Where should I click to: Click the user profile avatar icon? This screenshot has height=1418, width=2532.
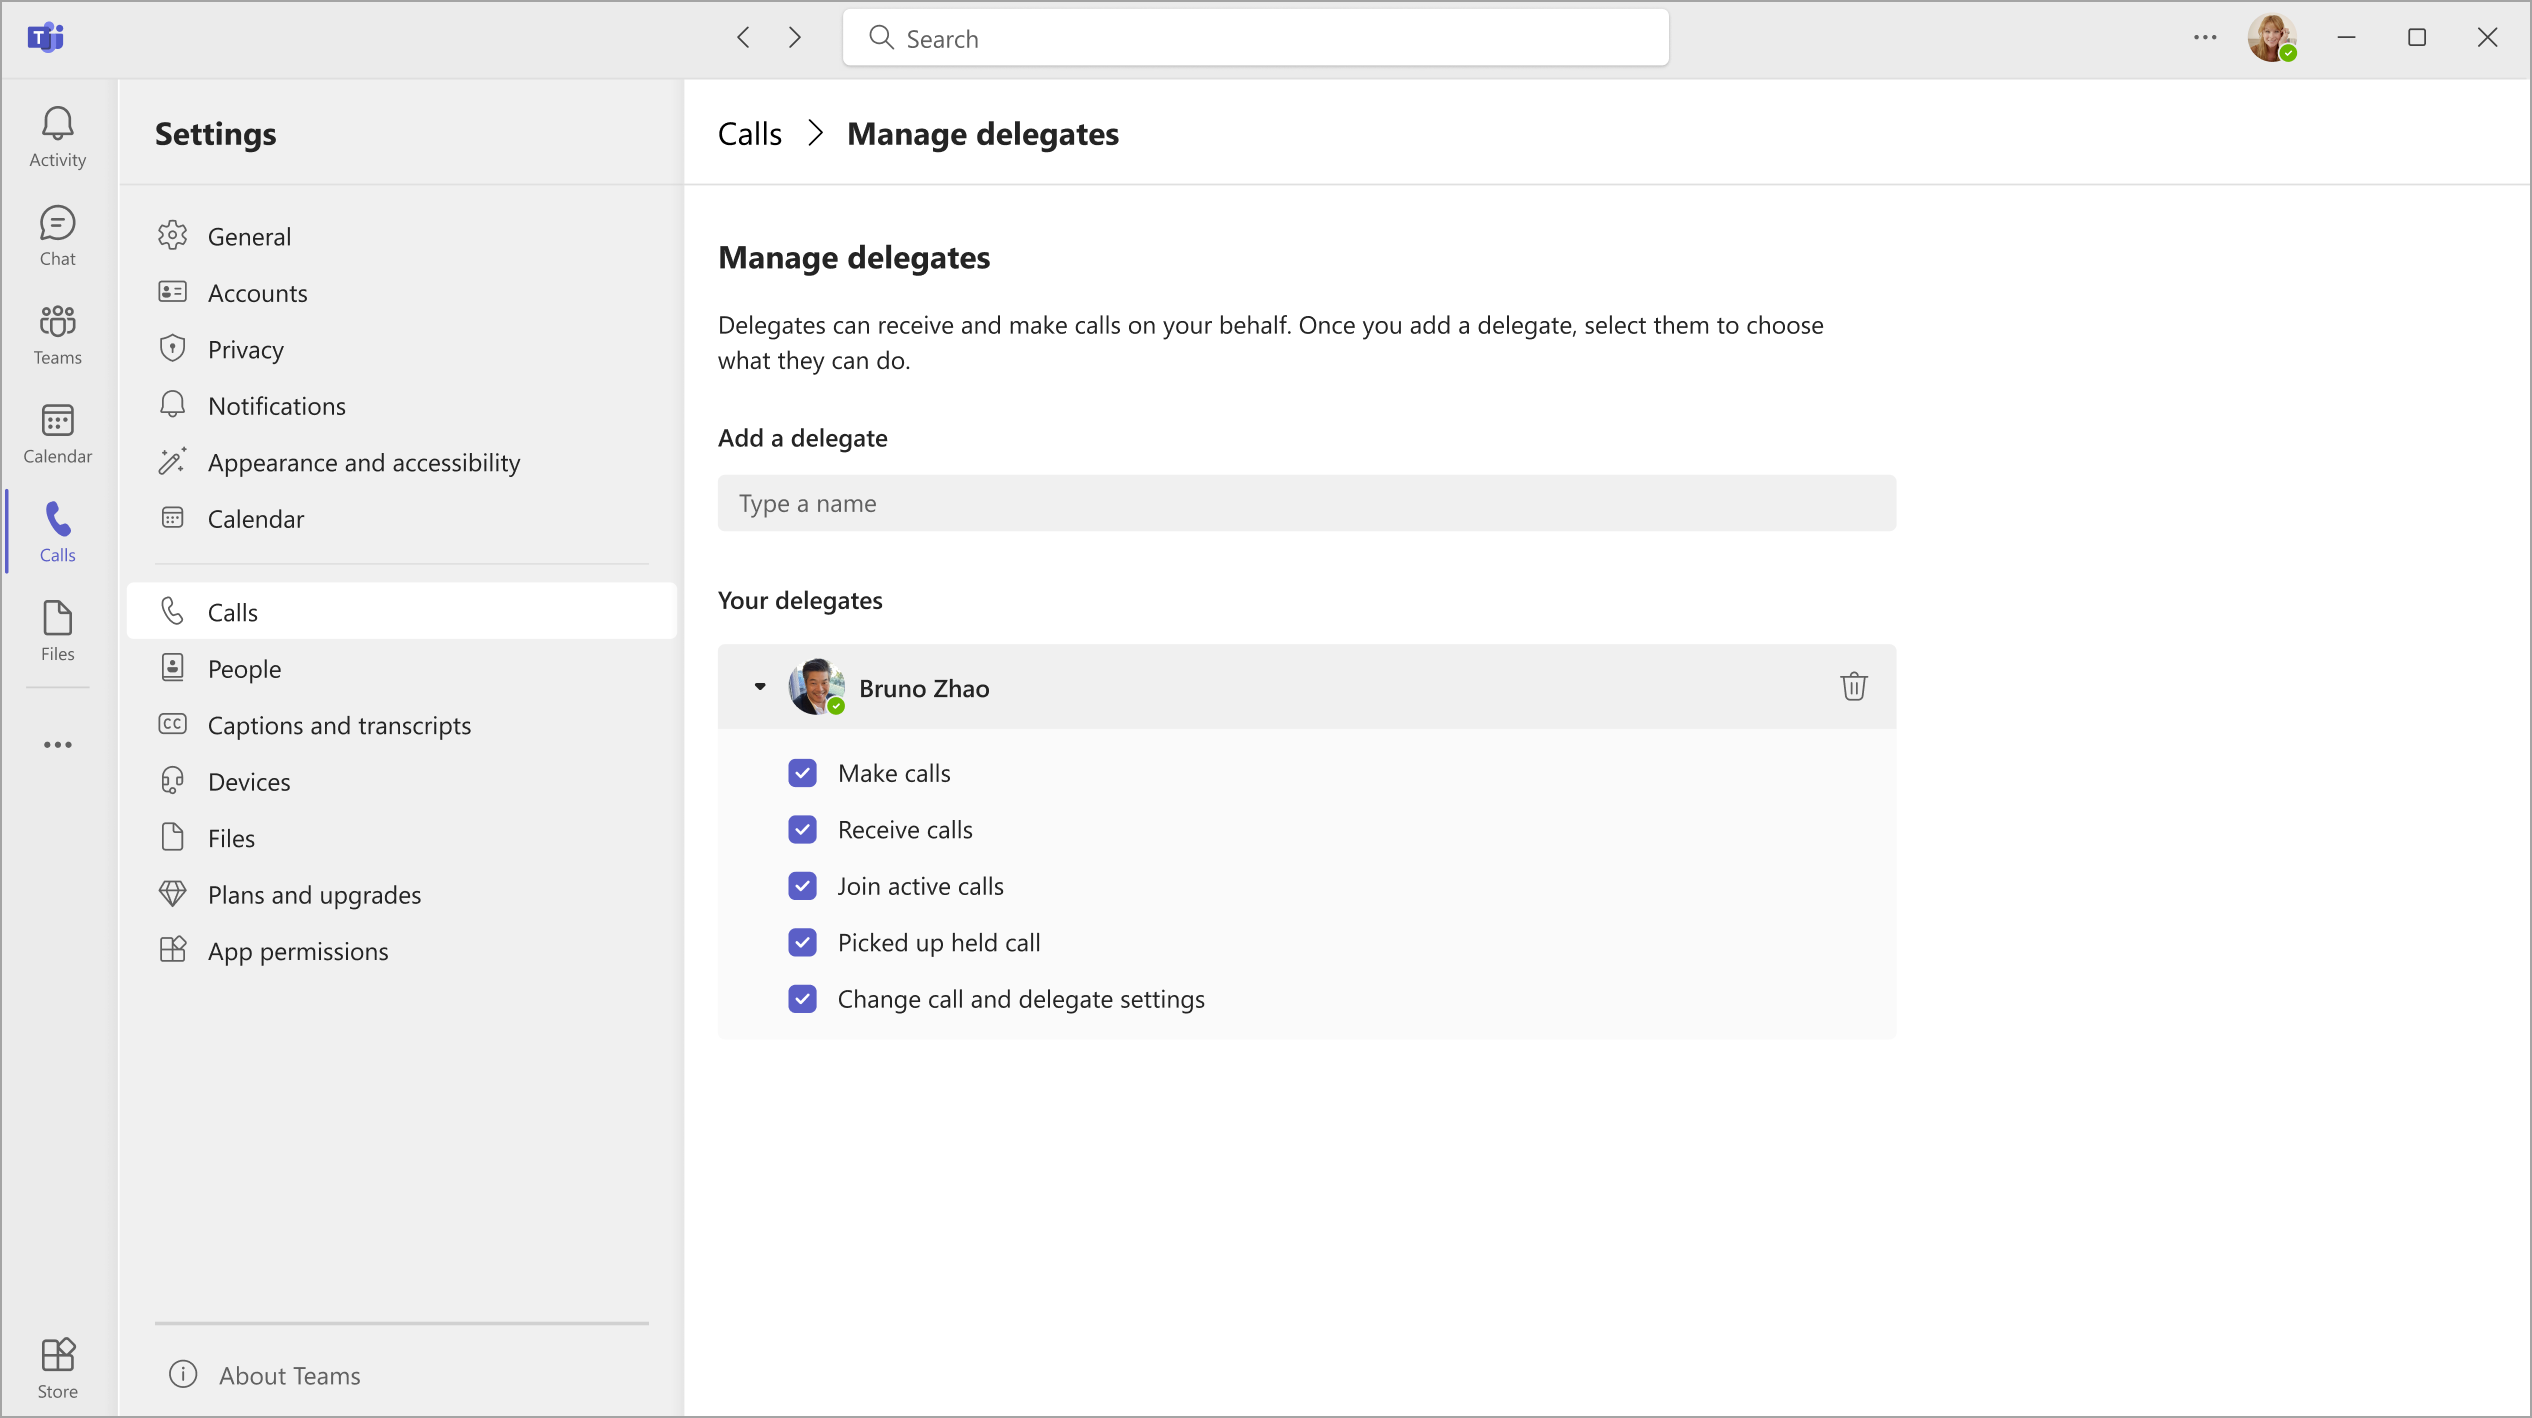[2273, 38]
